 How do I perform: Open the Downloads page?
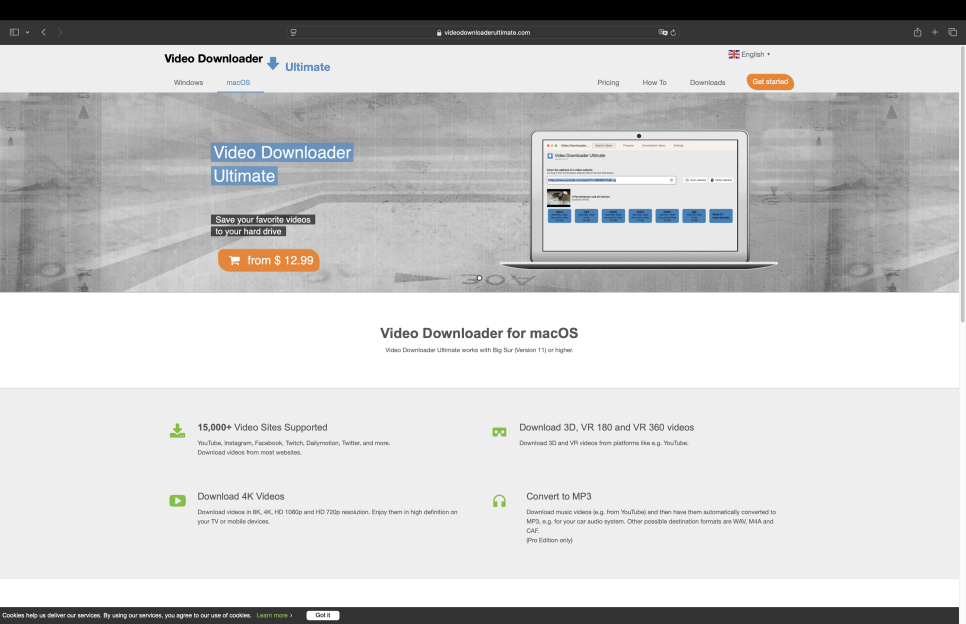(x=707, y=83)
